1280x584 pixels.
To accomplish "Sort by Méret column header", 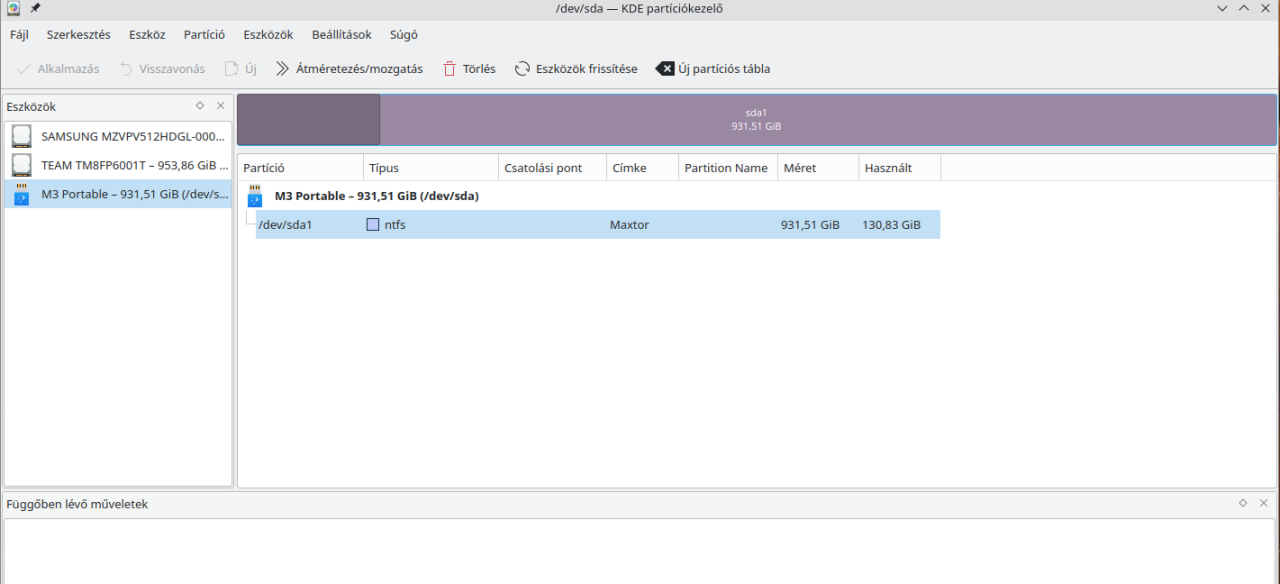I will [818, 168].
